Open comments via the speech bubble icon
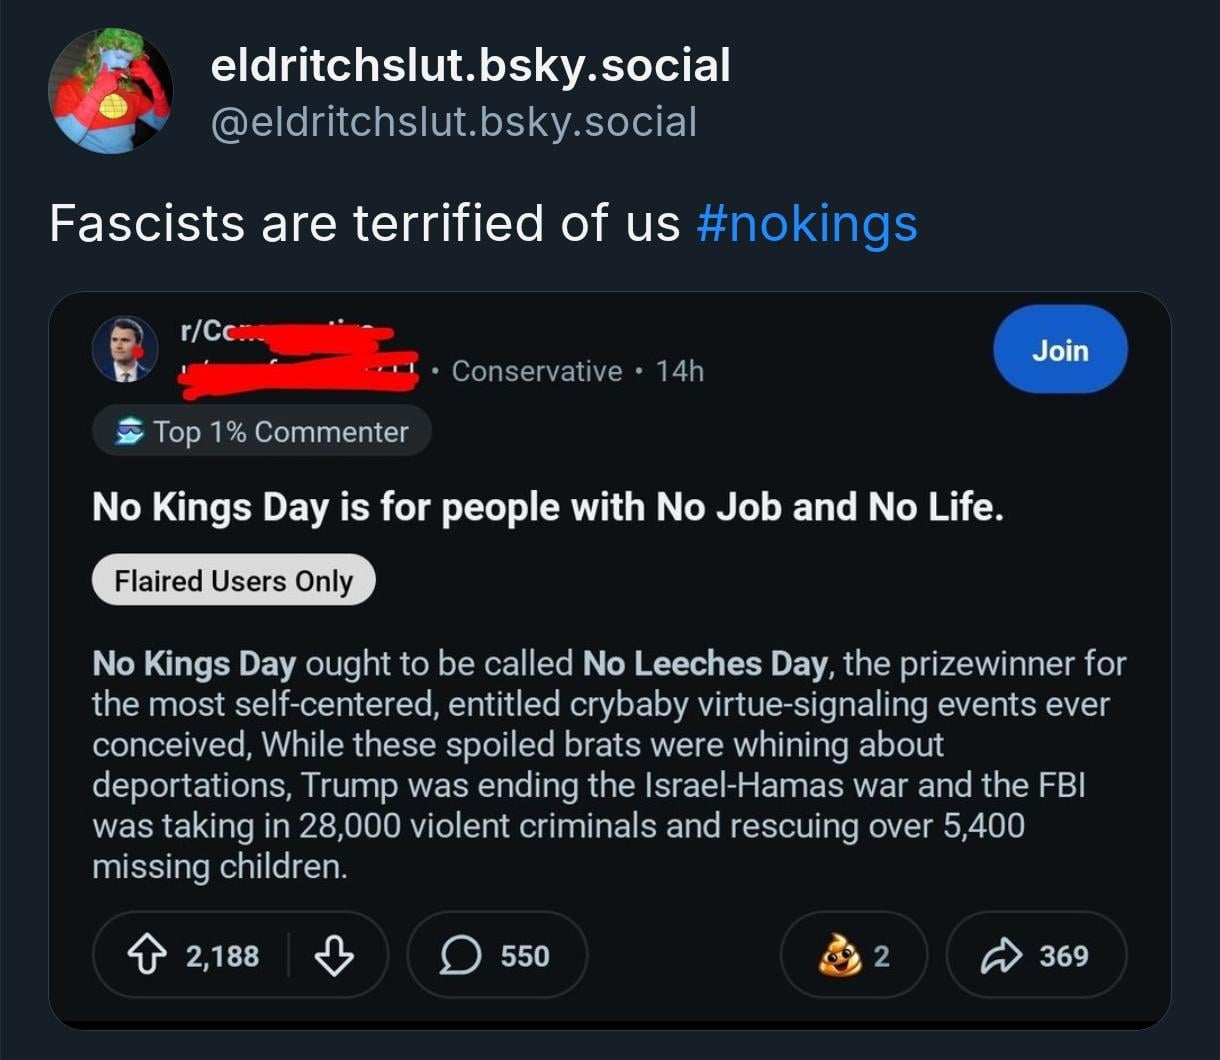 (460, 957)
